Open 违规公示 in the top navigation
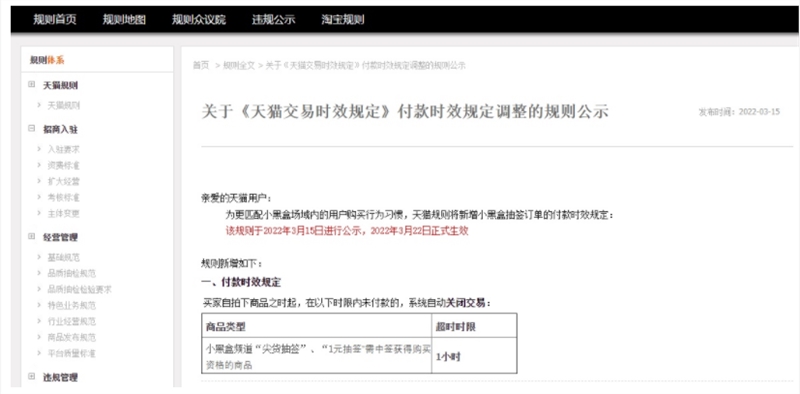This screenshot has height=394, width=800. [x=273, y=19]
